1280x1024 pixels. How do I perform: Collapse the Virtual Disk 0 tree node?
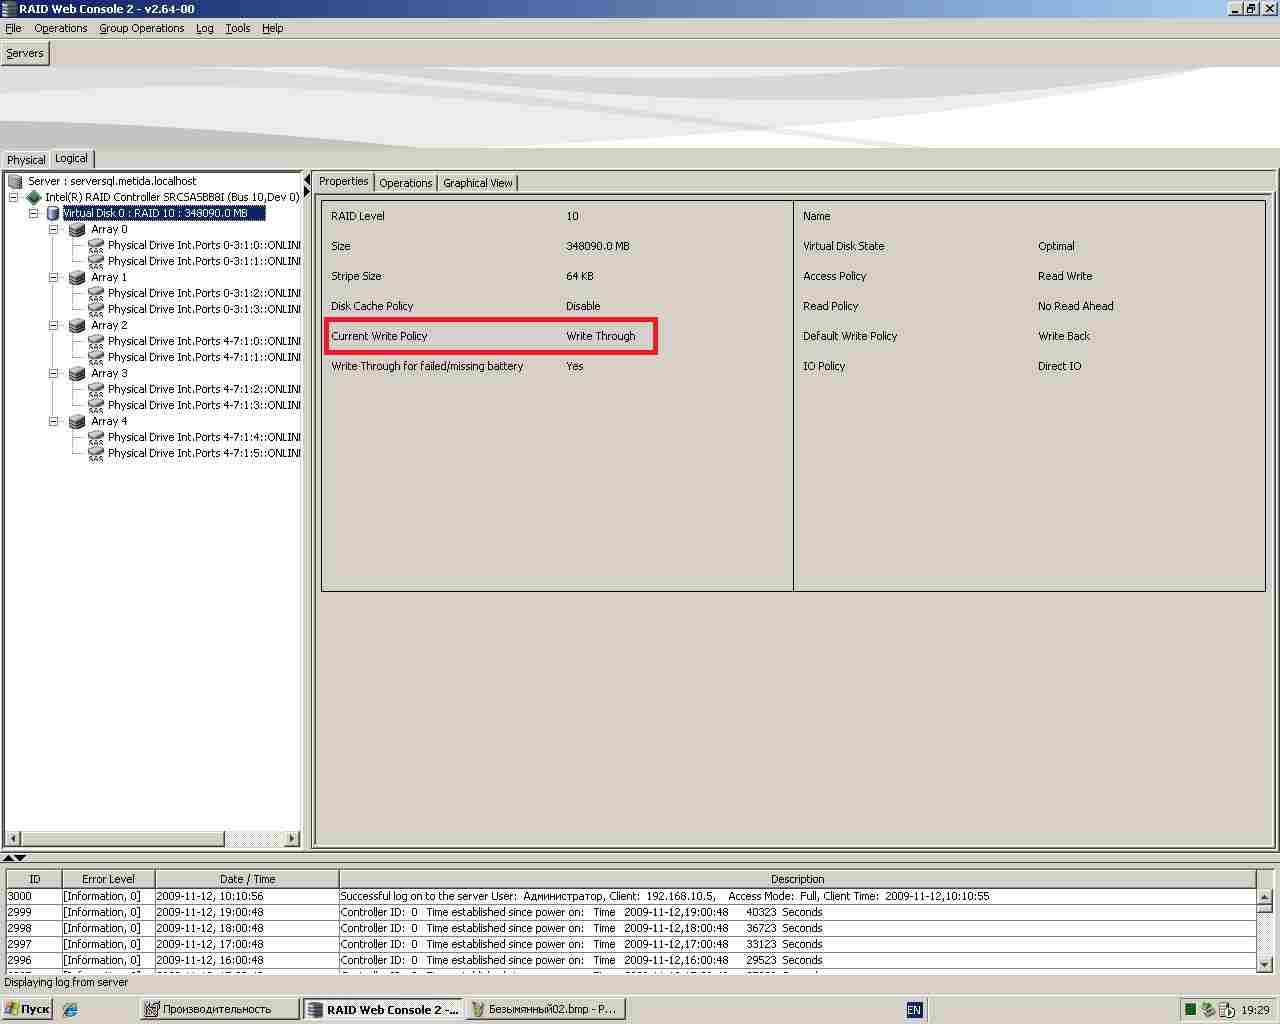click(34, 213)
